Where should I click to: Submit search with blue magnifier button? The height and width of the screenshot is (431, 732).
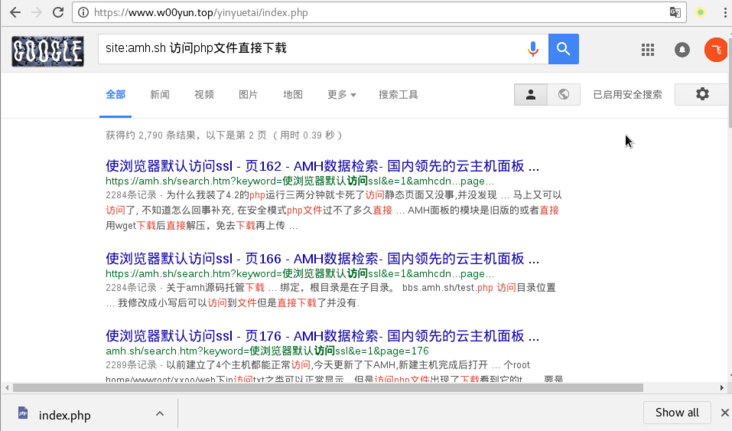coord(563,49)
